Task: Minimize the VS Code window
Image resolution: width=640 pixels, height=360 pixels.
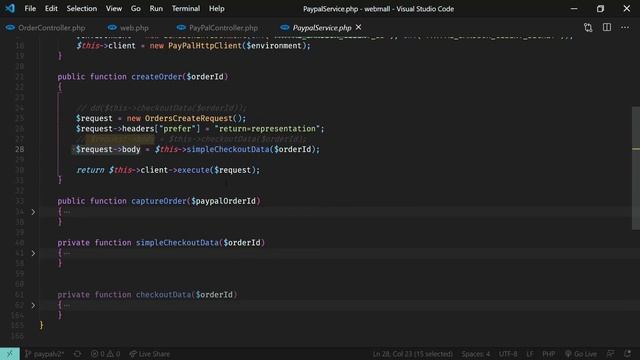Action: coord(574,9)
